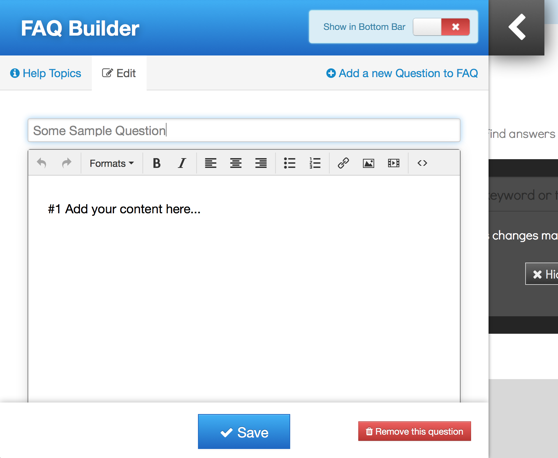Collapse the FAQ Builder panel with chevron
The image size is (558, 458).
[x=516, y=27]
